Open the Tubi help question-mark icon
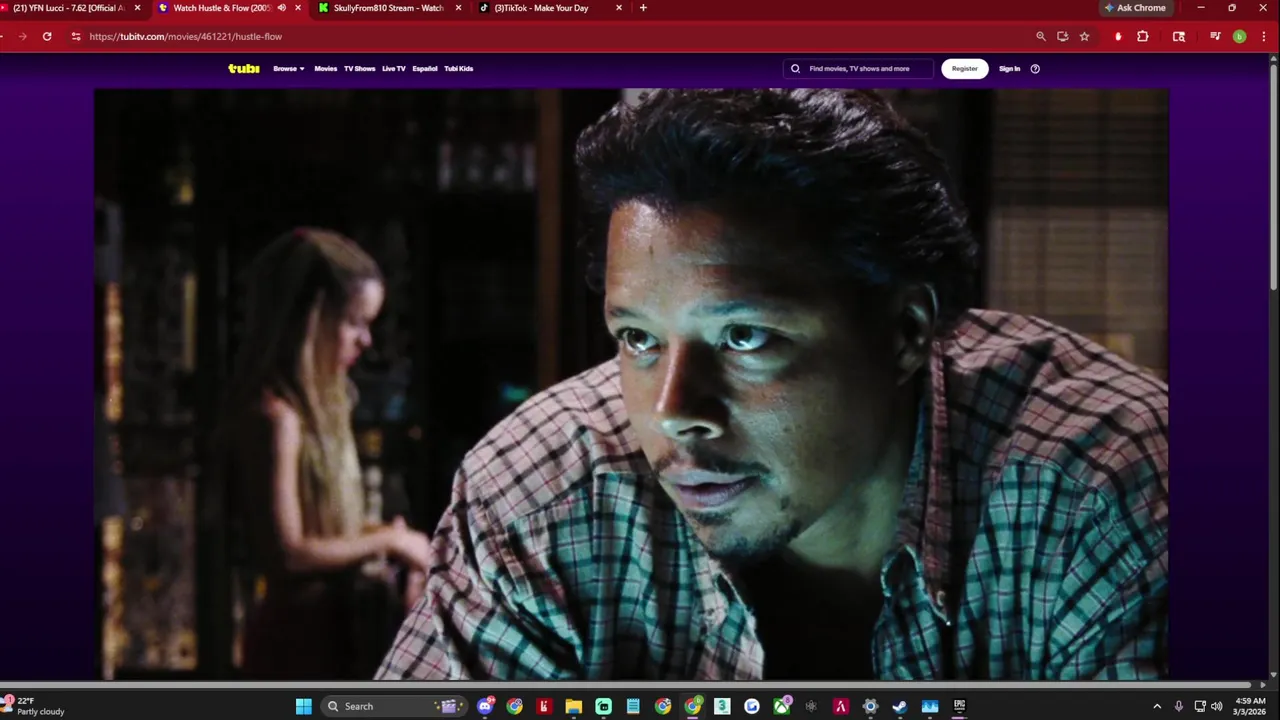Image resolution: width=1280 pixels, height=720 pixels. point(1035,69)
